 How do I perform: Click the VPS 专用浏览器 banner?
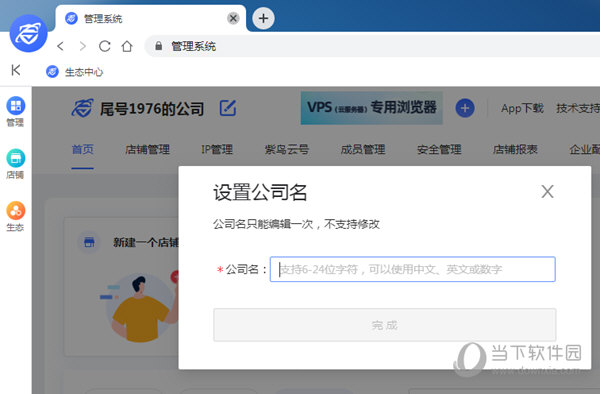(x=372, y=108)
